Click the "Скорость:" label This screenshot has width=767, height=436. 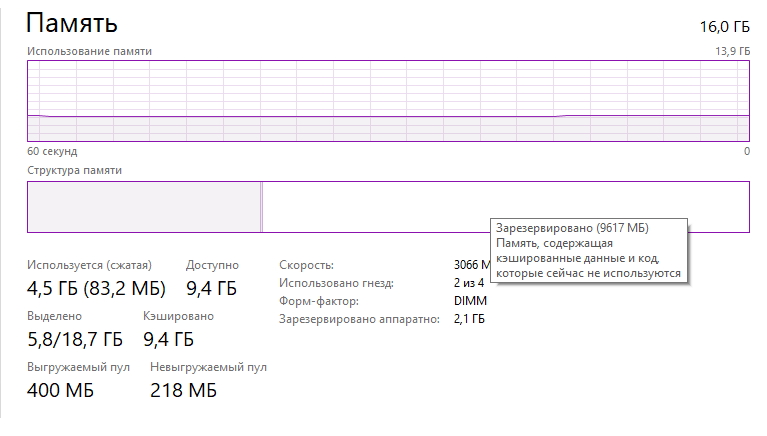pos(306,266)
